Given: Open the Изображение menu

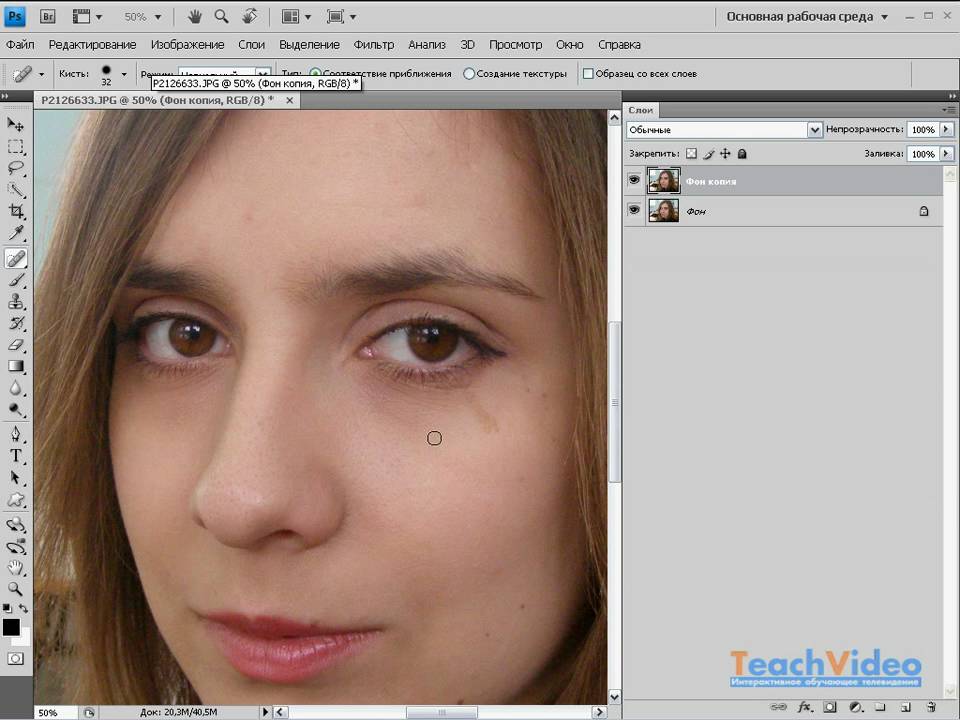Looking at the screenshot, I should pos(187,45).
